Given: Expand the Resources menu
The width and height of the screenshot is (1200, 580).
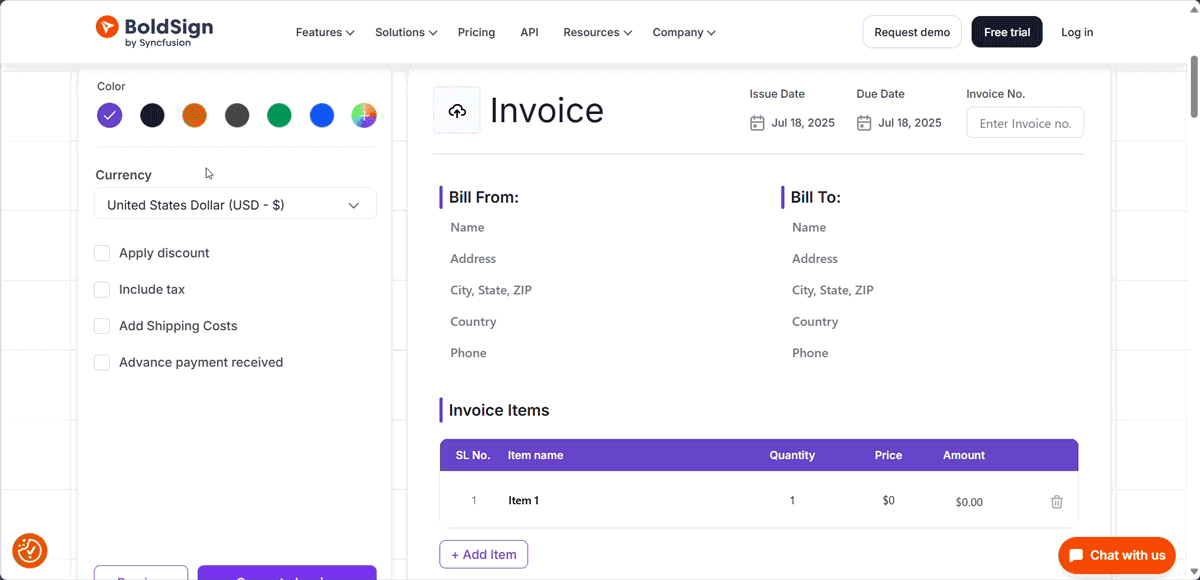Looking at the screenshot, I should [x=597, y=32].
